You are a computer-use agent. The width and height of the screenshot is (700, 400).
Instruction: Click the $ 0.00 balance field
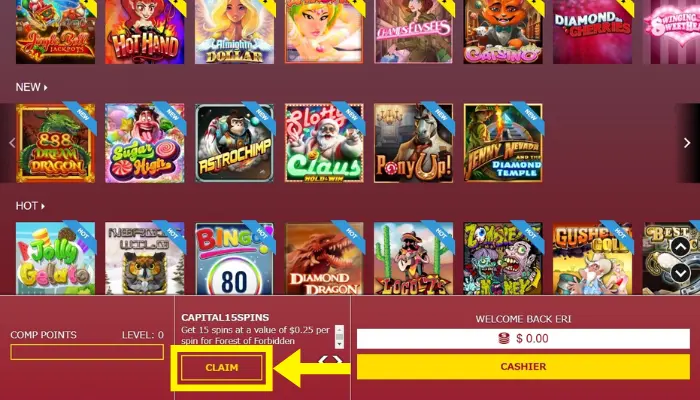[x=523, y=338]
